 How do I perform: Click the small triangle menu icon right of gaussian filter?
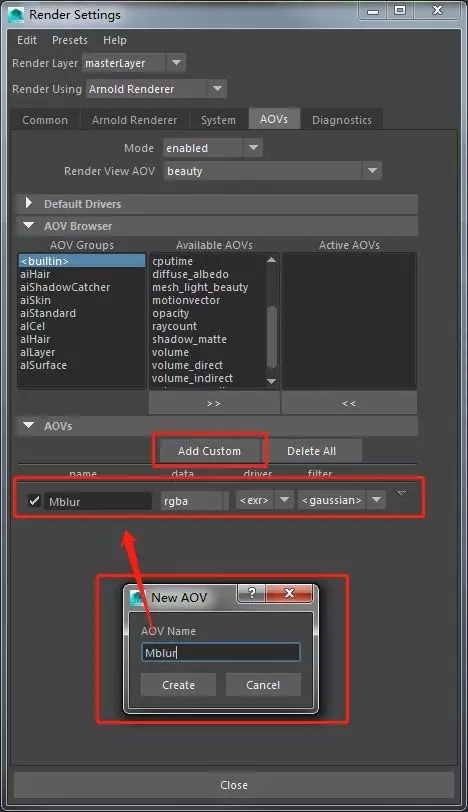pos(401,493)
